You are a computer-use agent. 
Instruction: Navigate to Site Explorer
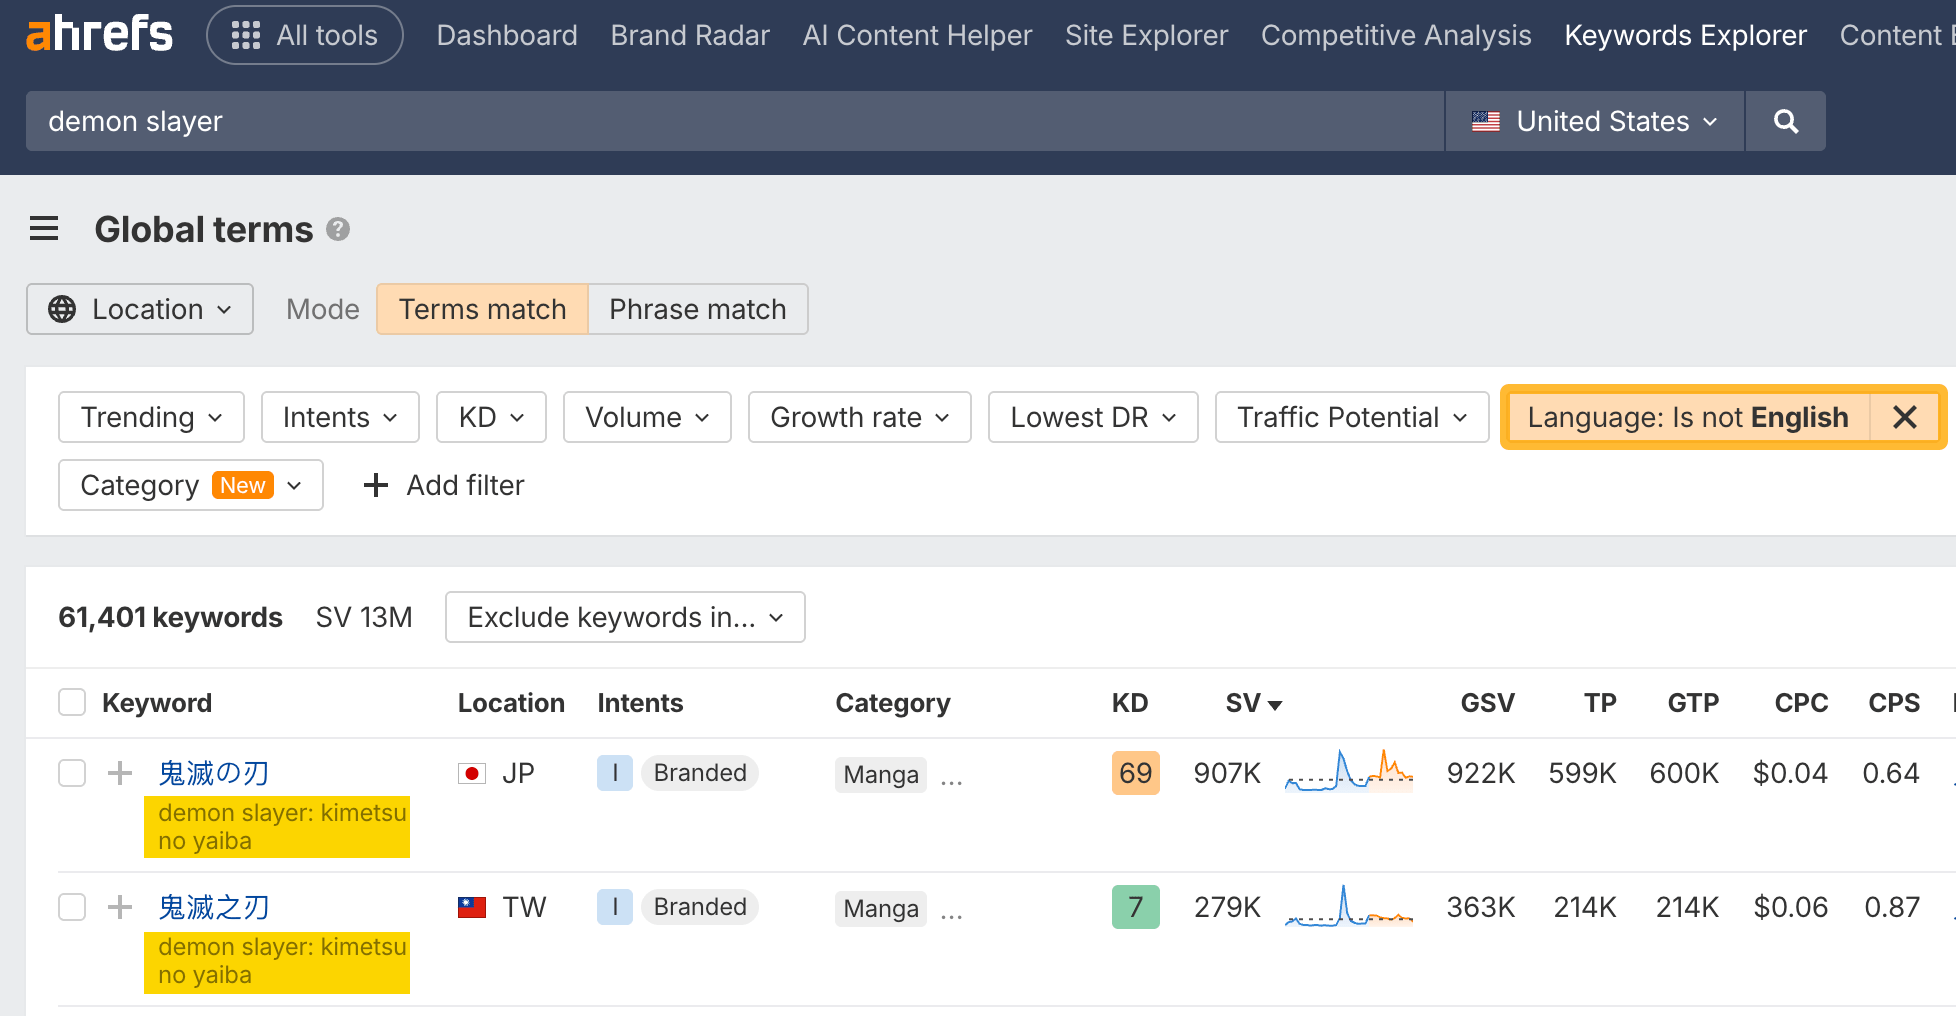tap(1146, 35)
